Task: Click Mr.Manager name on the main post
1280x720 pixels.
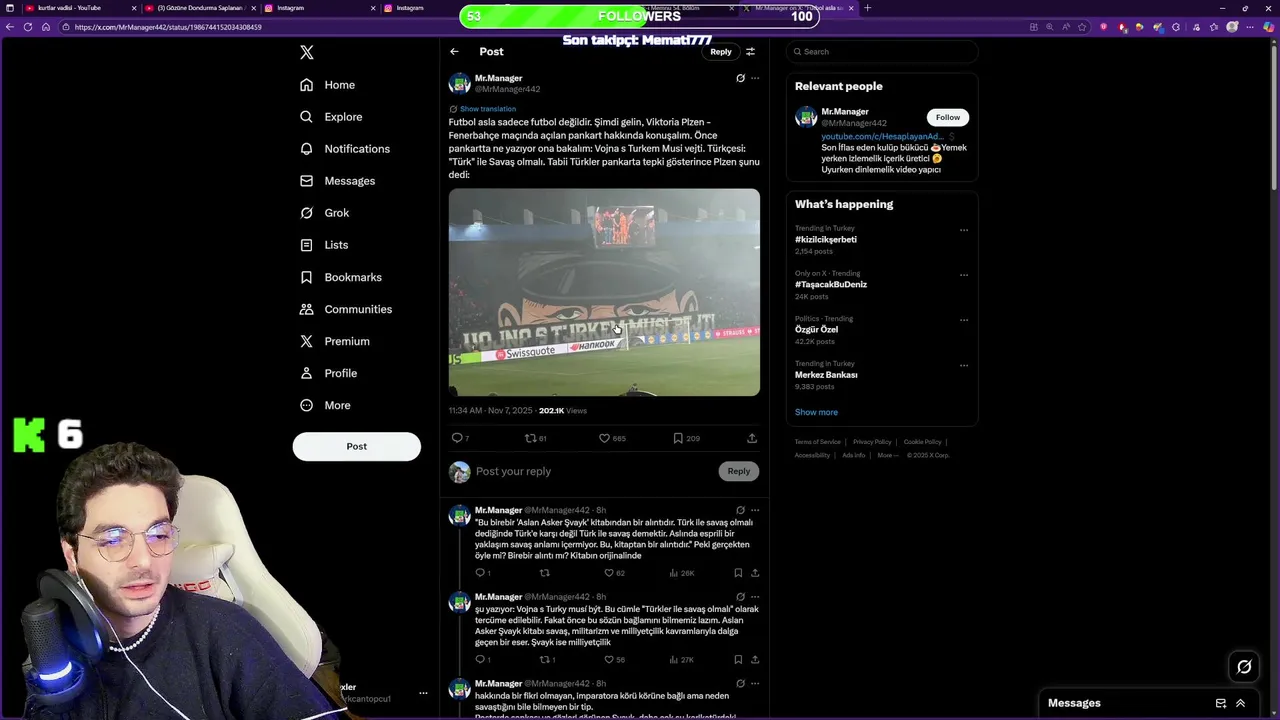Action: 498,78
